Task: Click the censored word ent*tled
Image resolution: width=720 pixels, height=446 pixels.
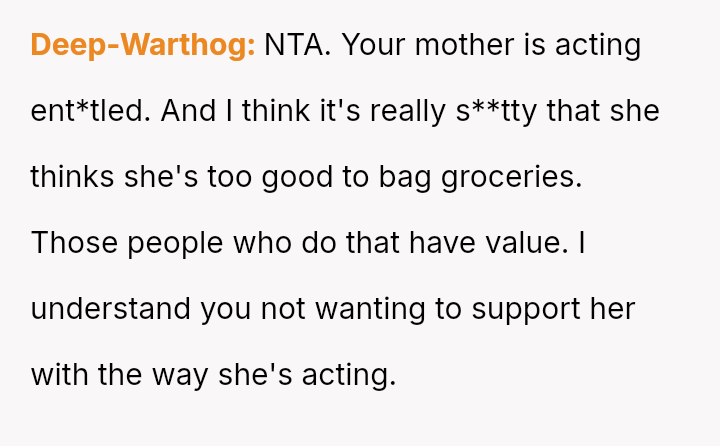Action: click(90, 111)
